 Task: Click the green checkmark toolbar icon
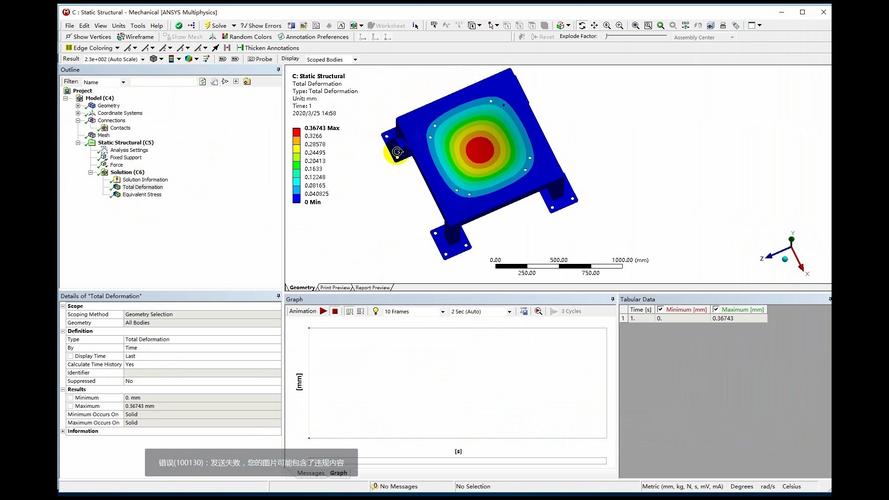179,26
